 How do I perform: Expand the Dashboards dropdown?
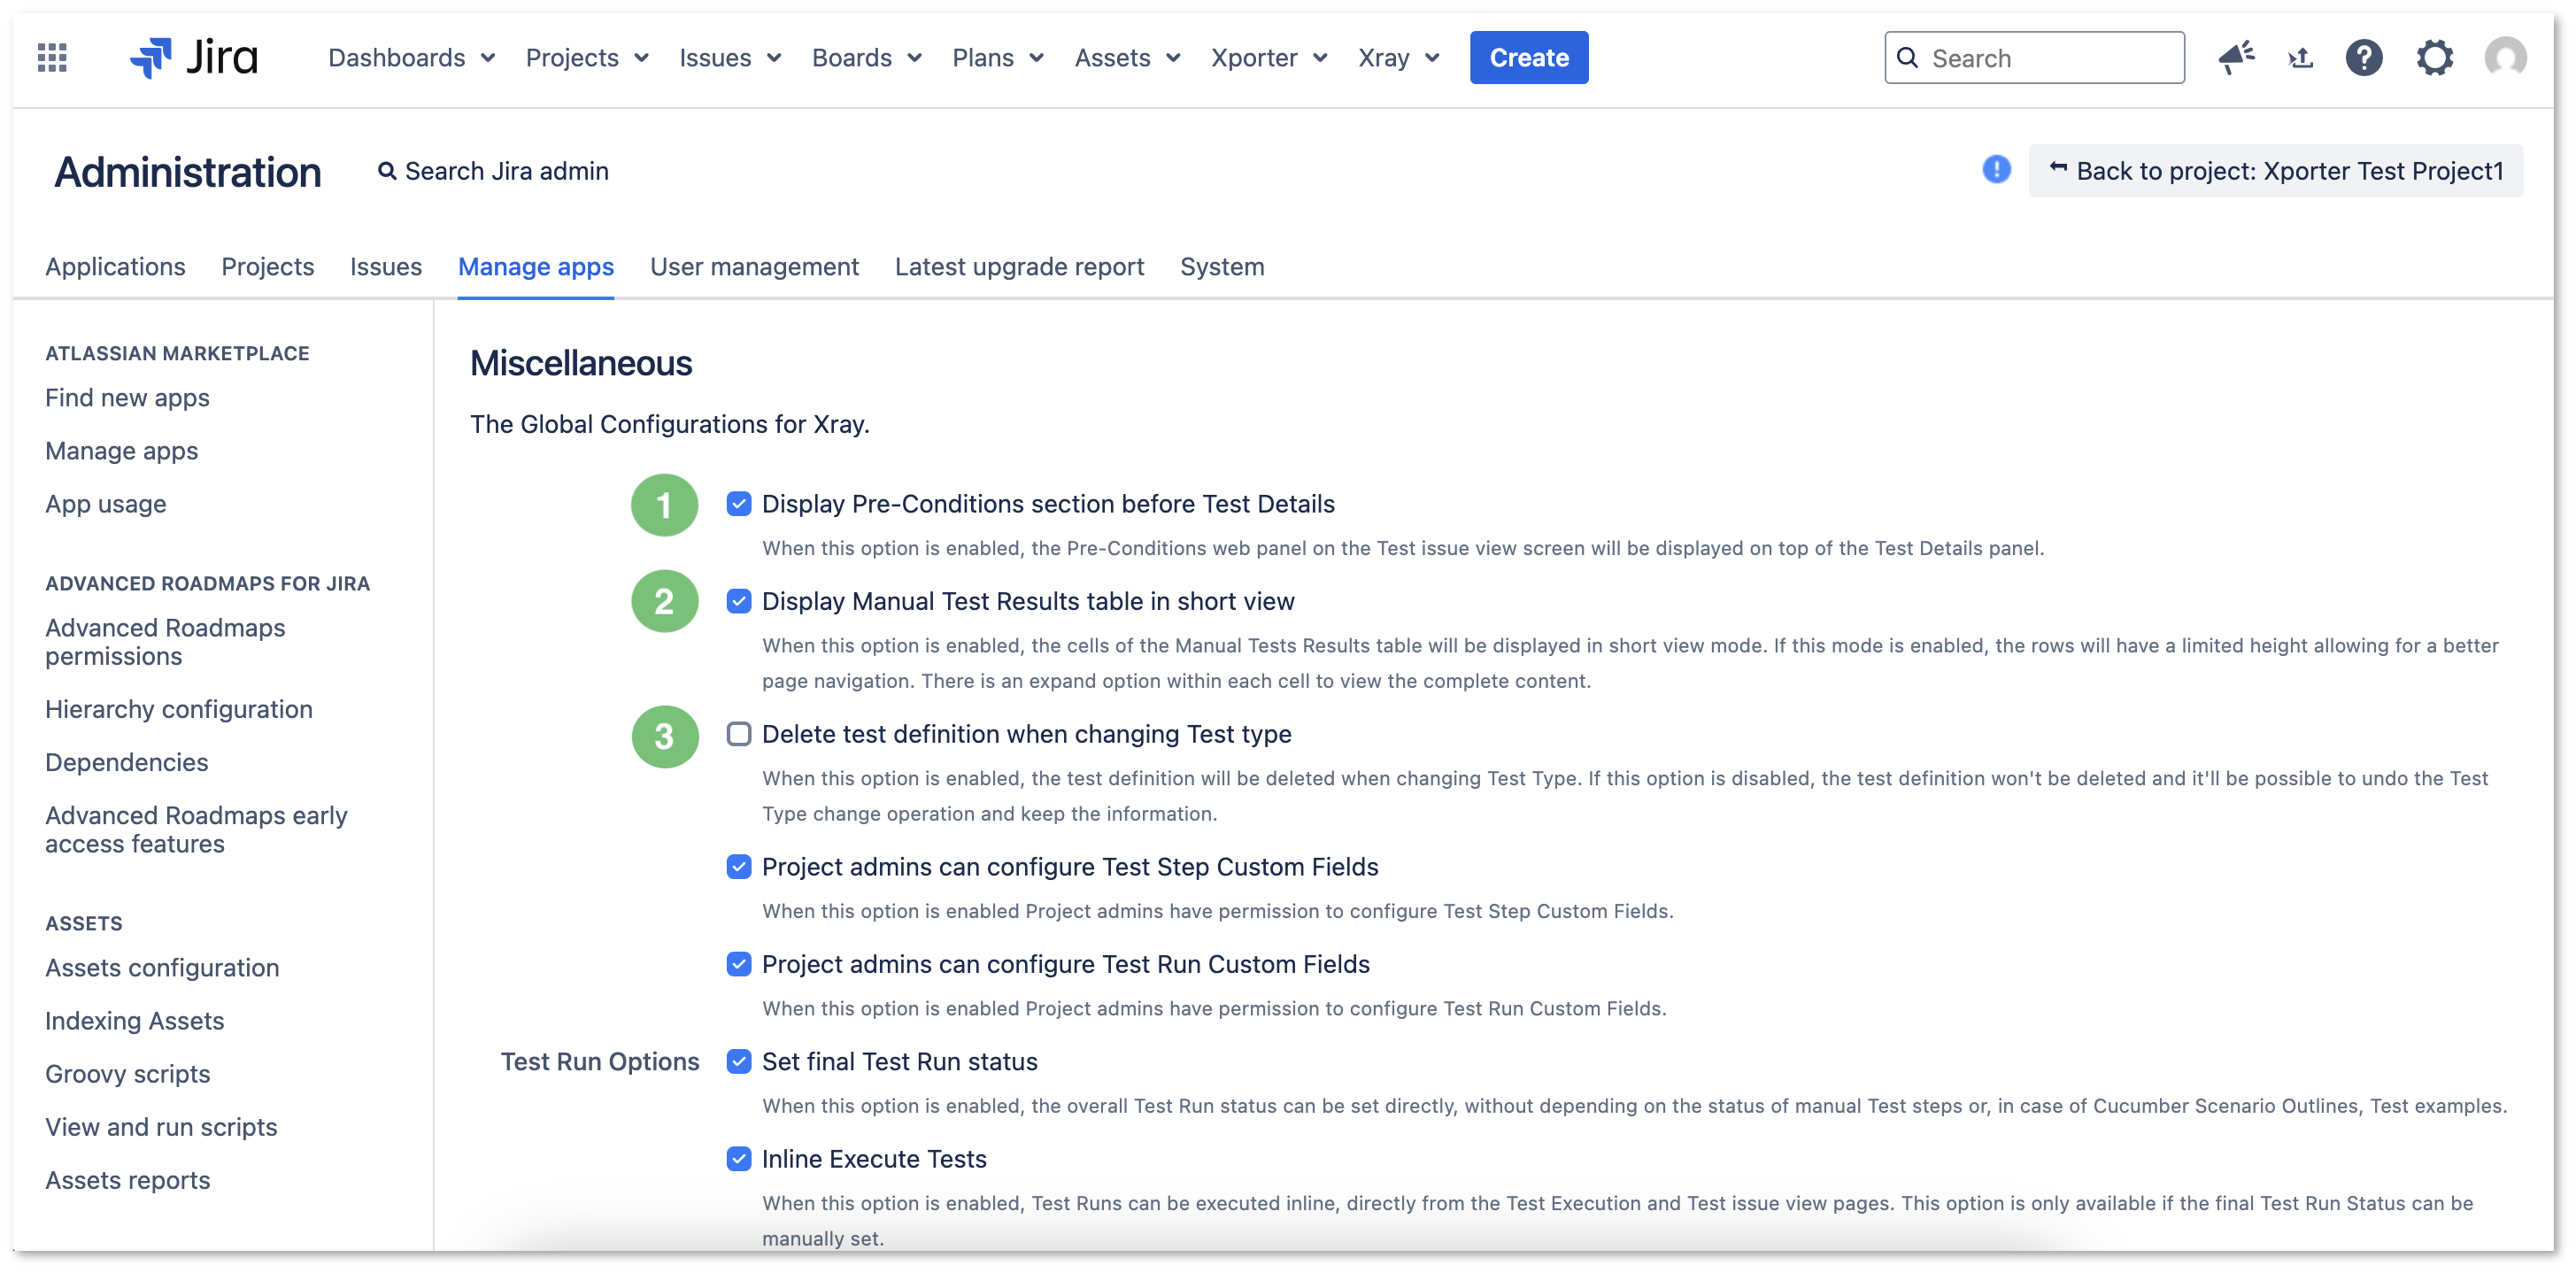(x=411, y=57)
